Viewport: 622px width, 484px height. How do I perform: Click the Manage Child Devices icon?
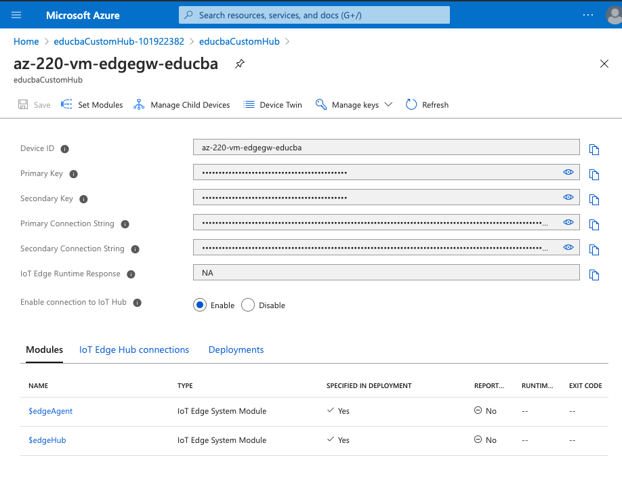139,104
